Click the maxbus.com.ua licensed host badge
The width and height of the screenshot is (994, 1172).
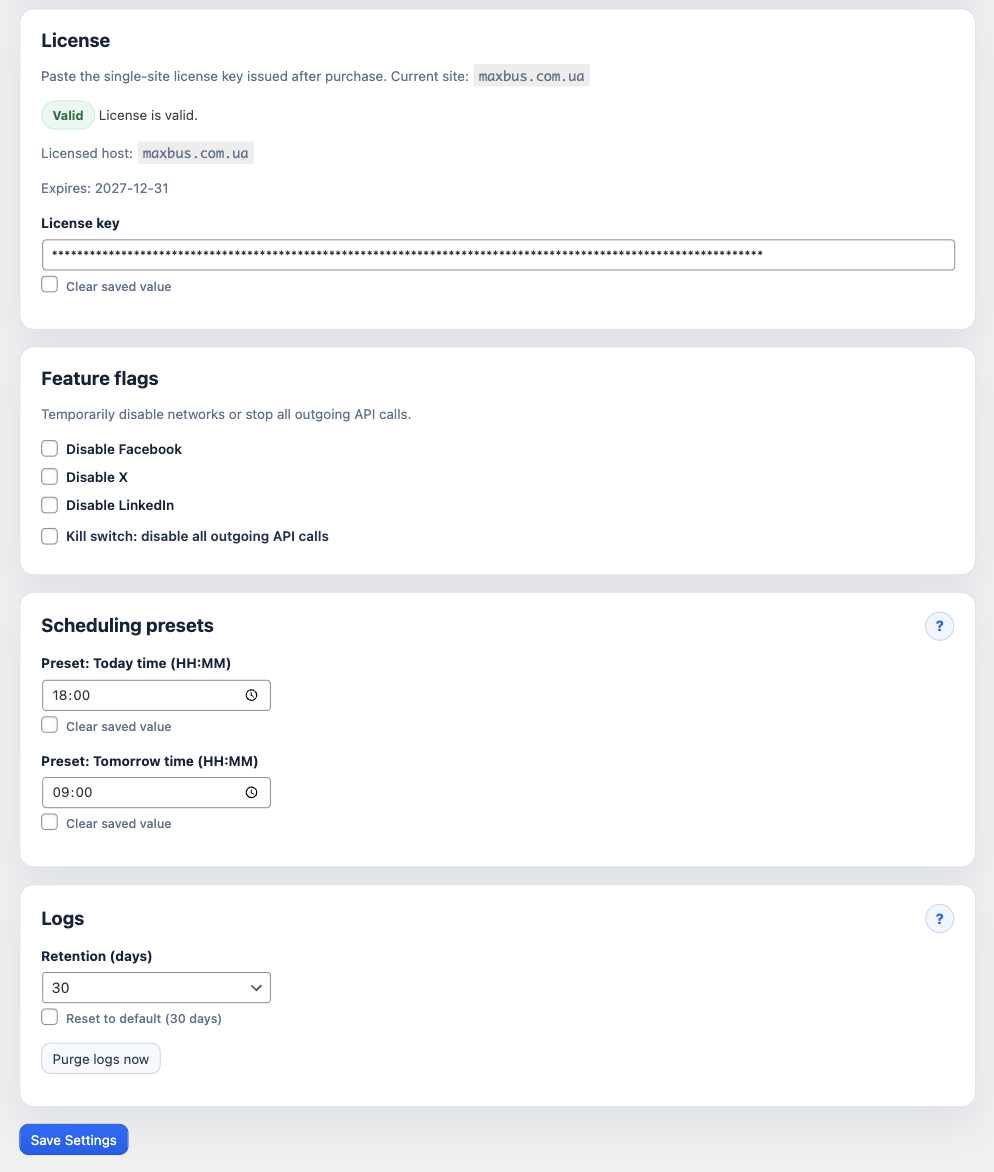tap(196, 152)
